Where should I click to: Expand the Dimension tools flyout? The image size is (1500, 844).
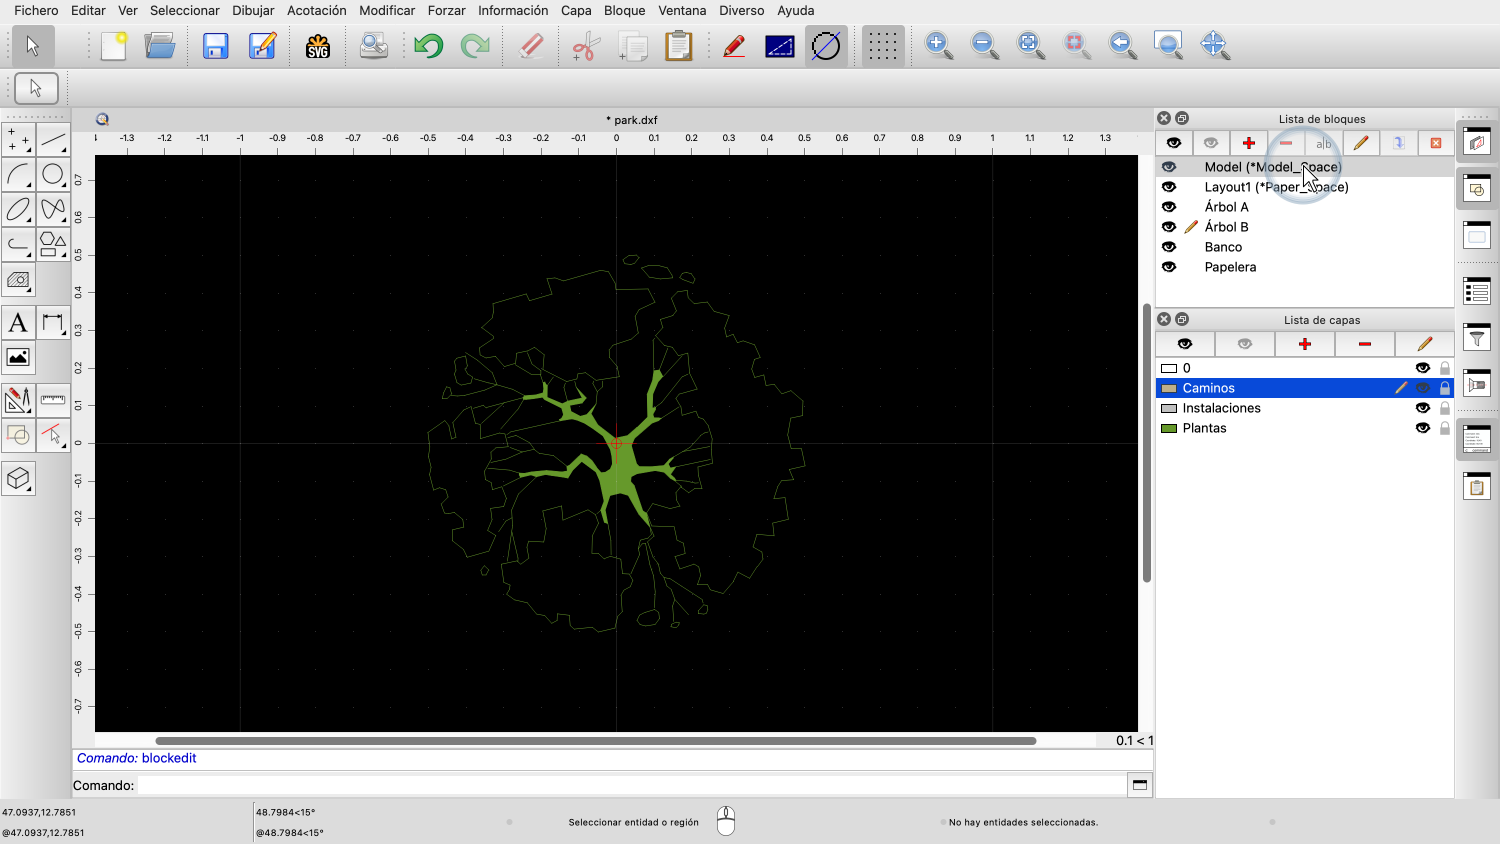pos(53,323)
